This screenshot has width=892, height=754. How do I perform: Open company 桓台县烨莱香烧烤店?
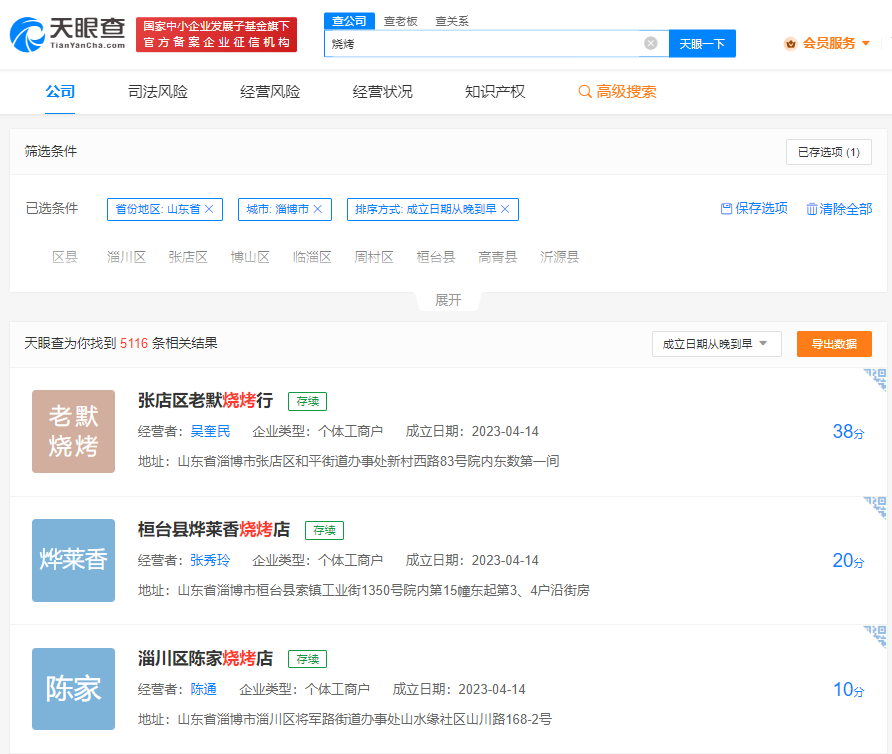click(x=214, y=530)
